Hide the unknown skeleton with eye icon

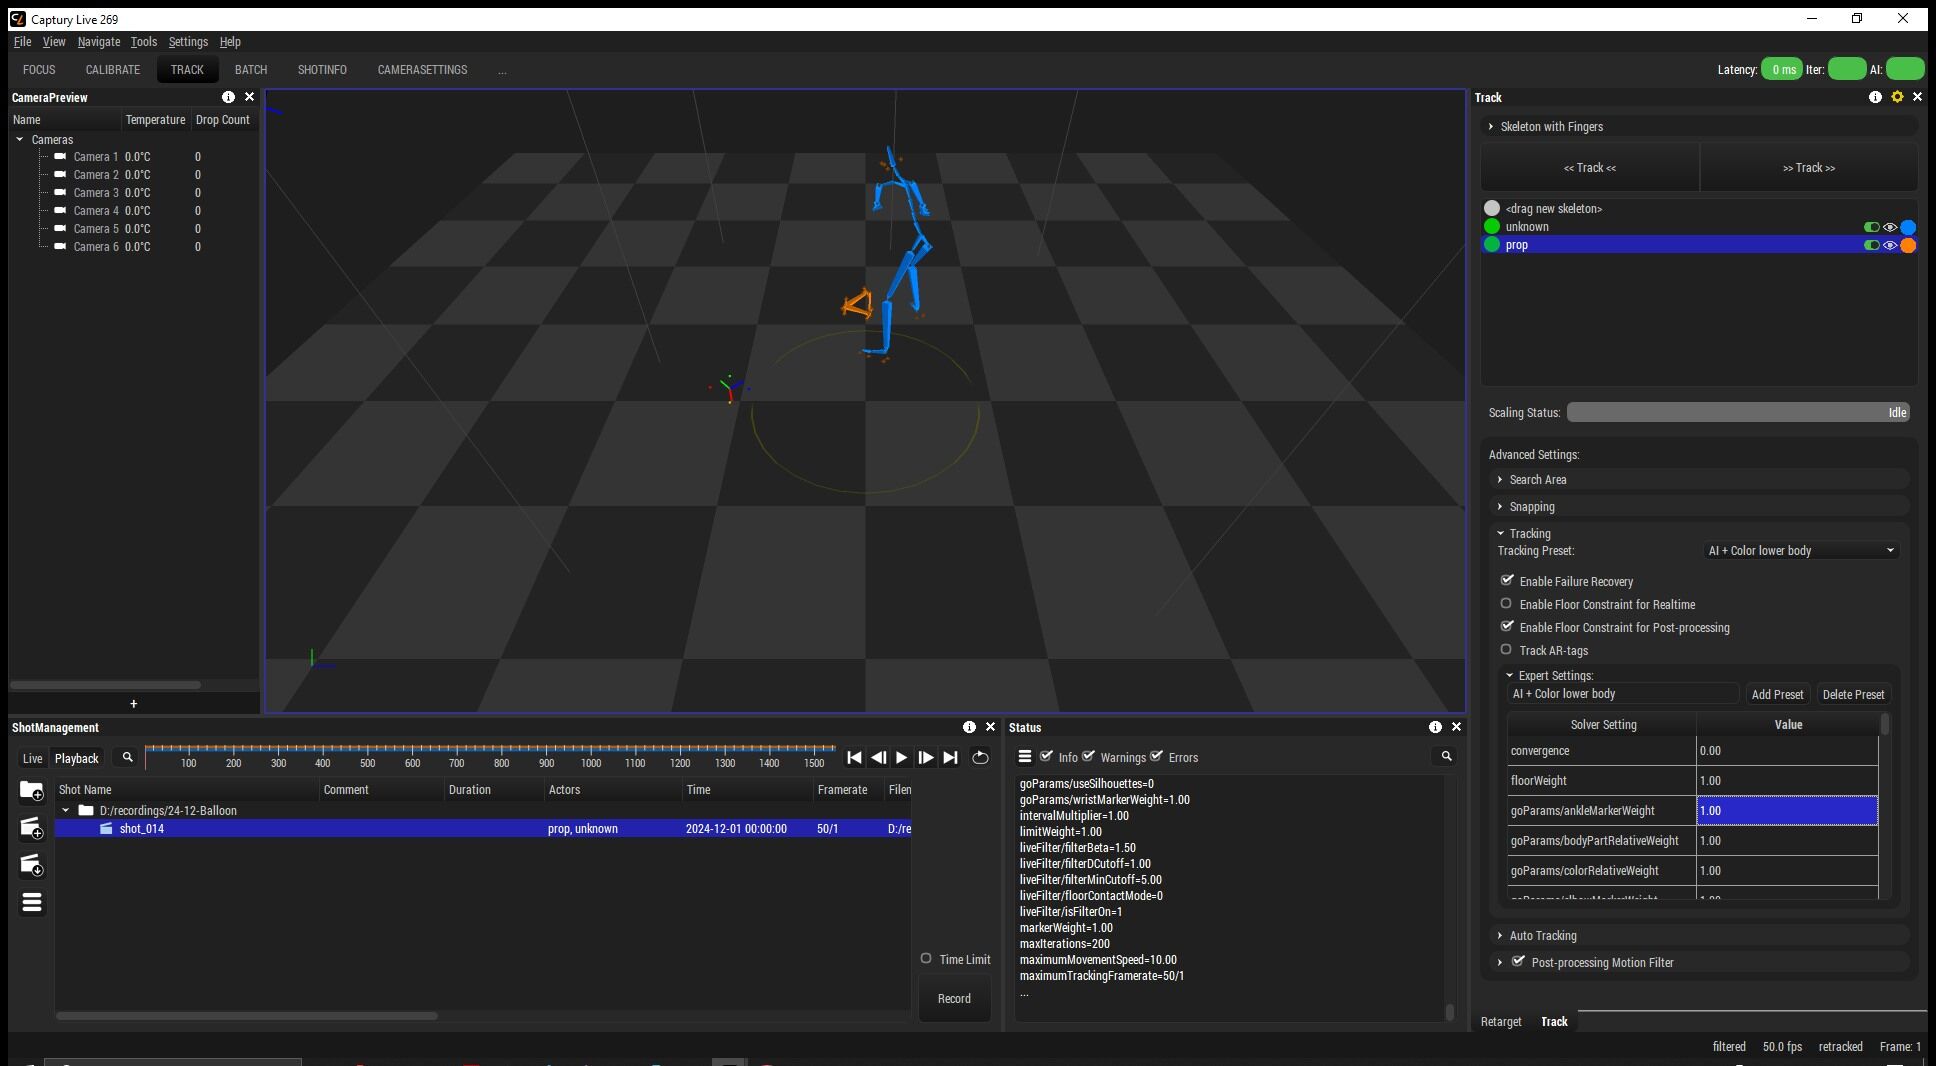1890,227
